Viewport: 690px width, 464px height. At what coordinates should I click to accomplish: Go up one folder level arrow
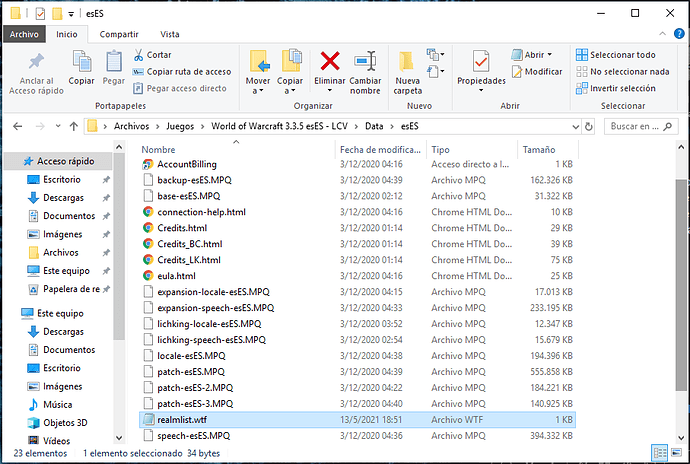tap(73, 126)
